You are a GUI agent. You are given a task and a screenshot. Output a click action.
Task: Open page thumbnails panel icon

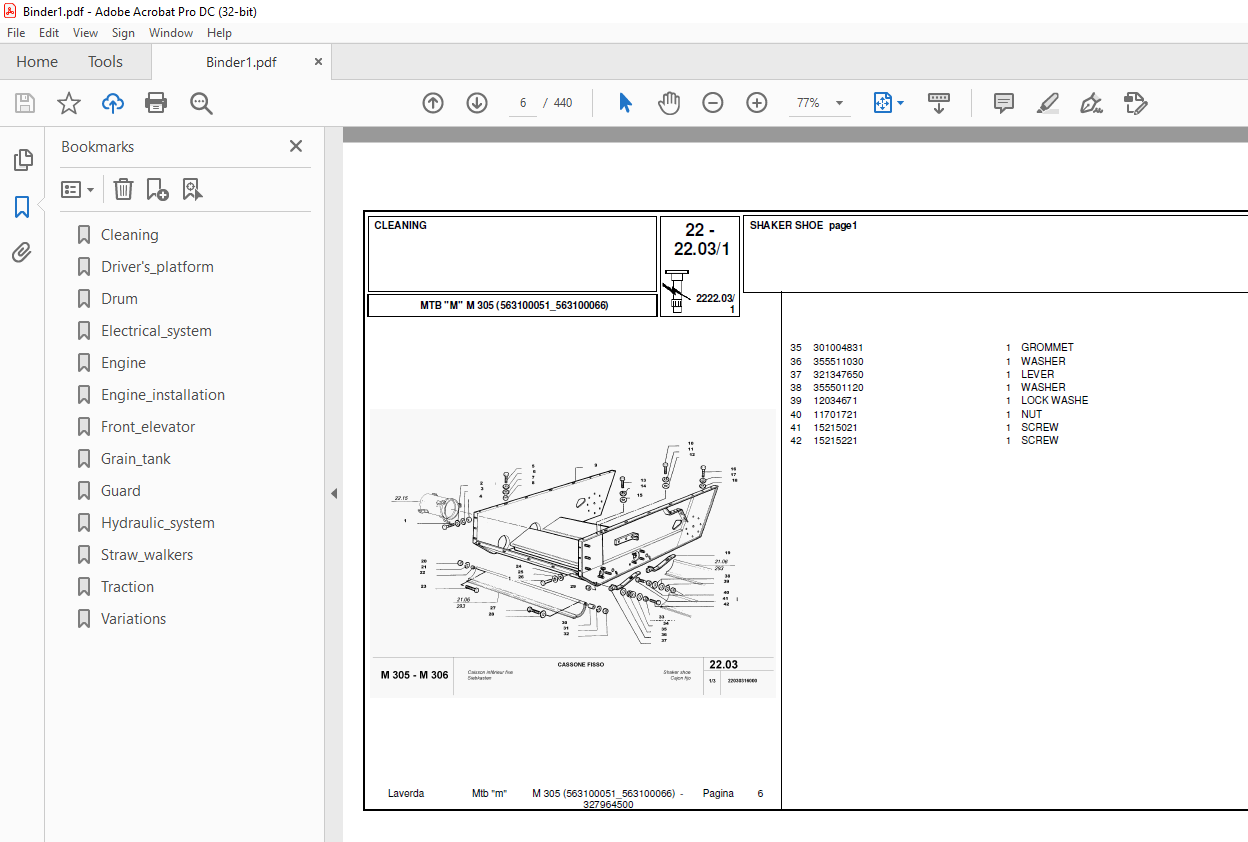tap(22, 160)
